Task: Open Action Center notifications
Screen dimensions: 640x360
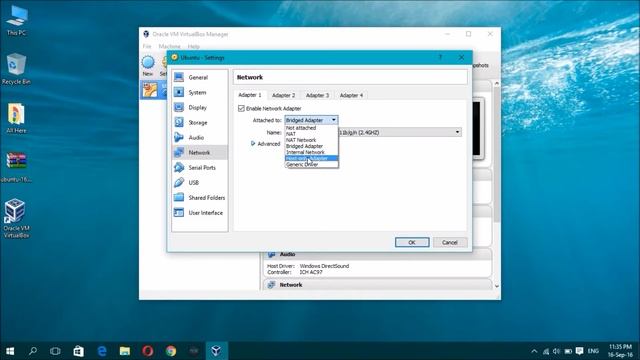Action: 579,351
